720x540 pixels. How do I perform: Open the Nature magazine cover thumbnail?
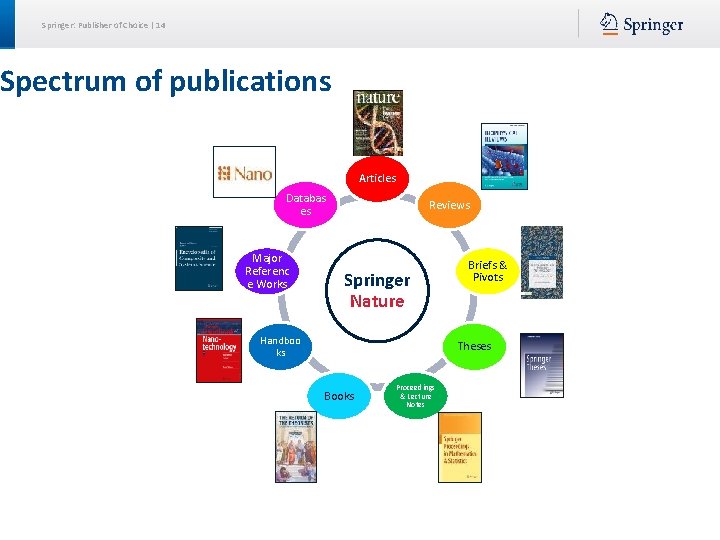click(x=378, y=123)
